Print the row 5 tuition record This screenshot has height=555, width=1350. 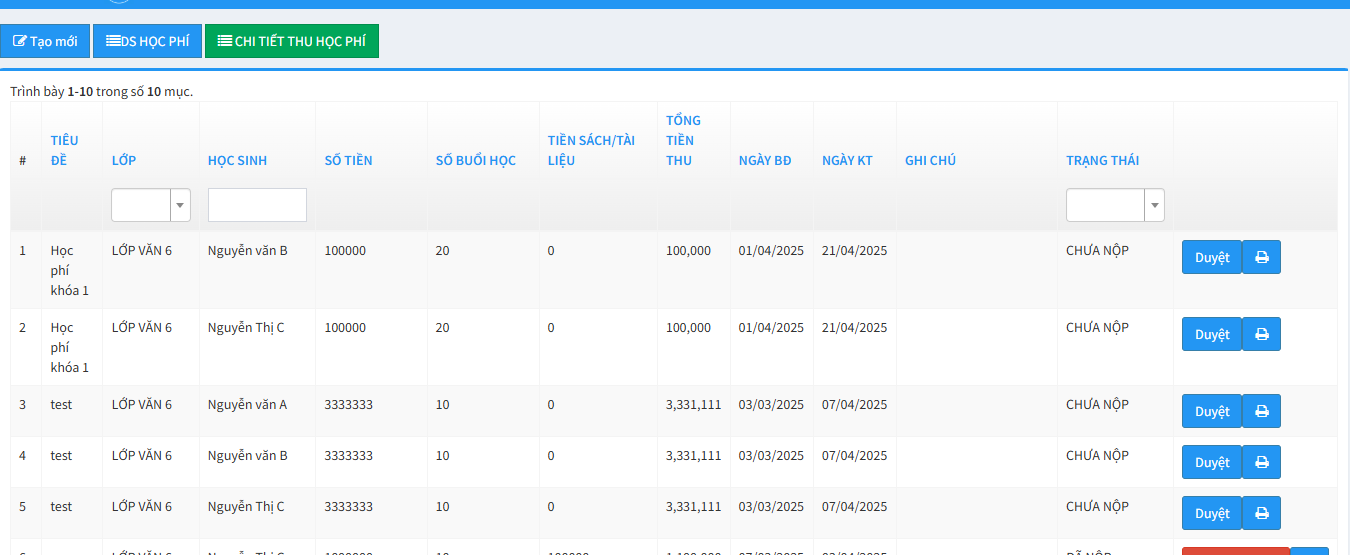[x=1261, y=513]
